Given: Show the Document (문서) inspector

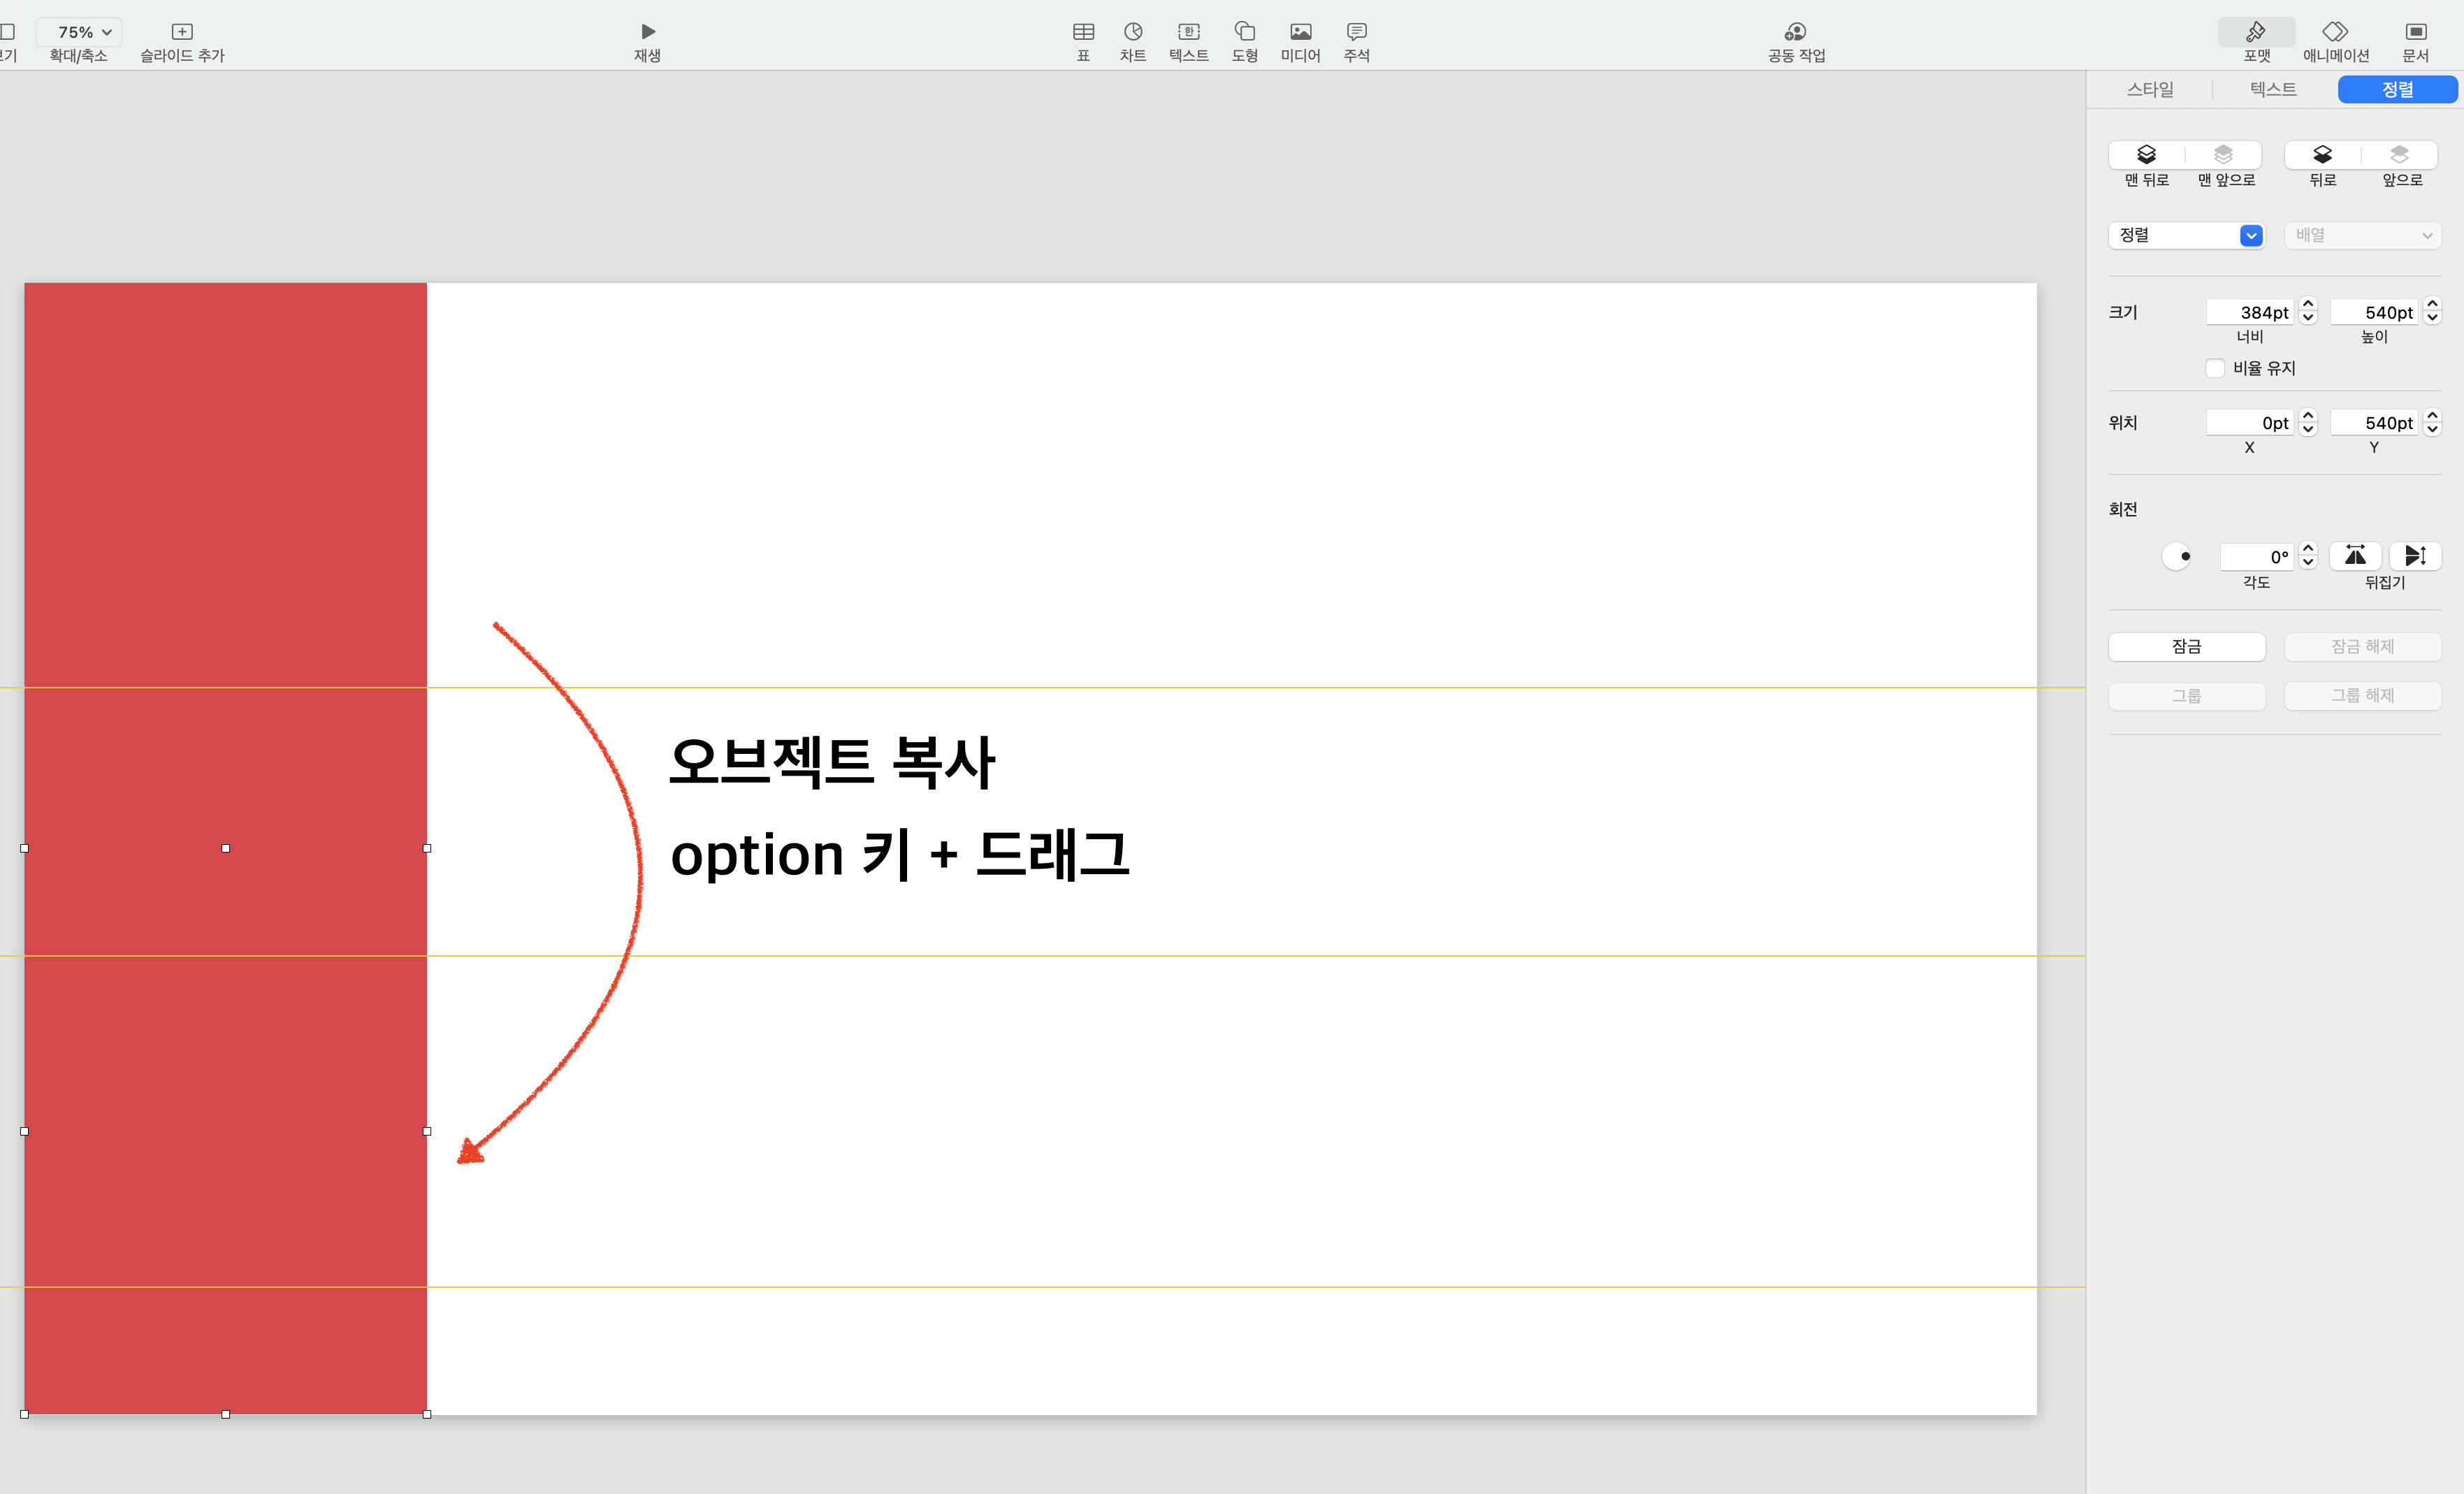Looking at the screenshot, I should click(2415, 32).
